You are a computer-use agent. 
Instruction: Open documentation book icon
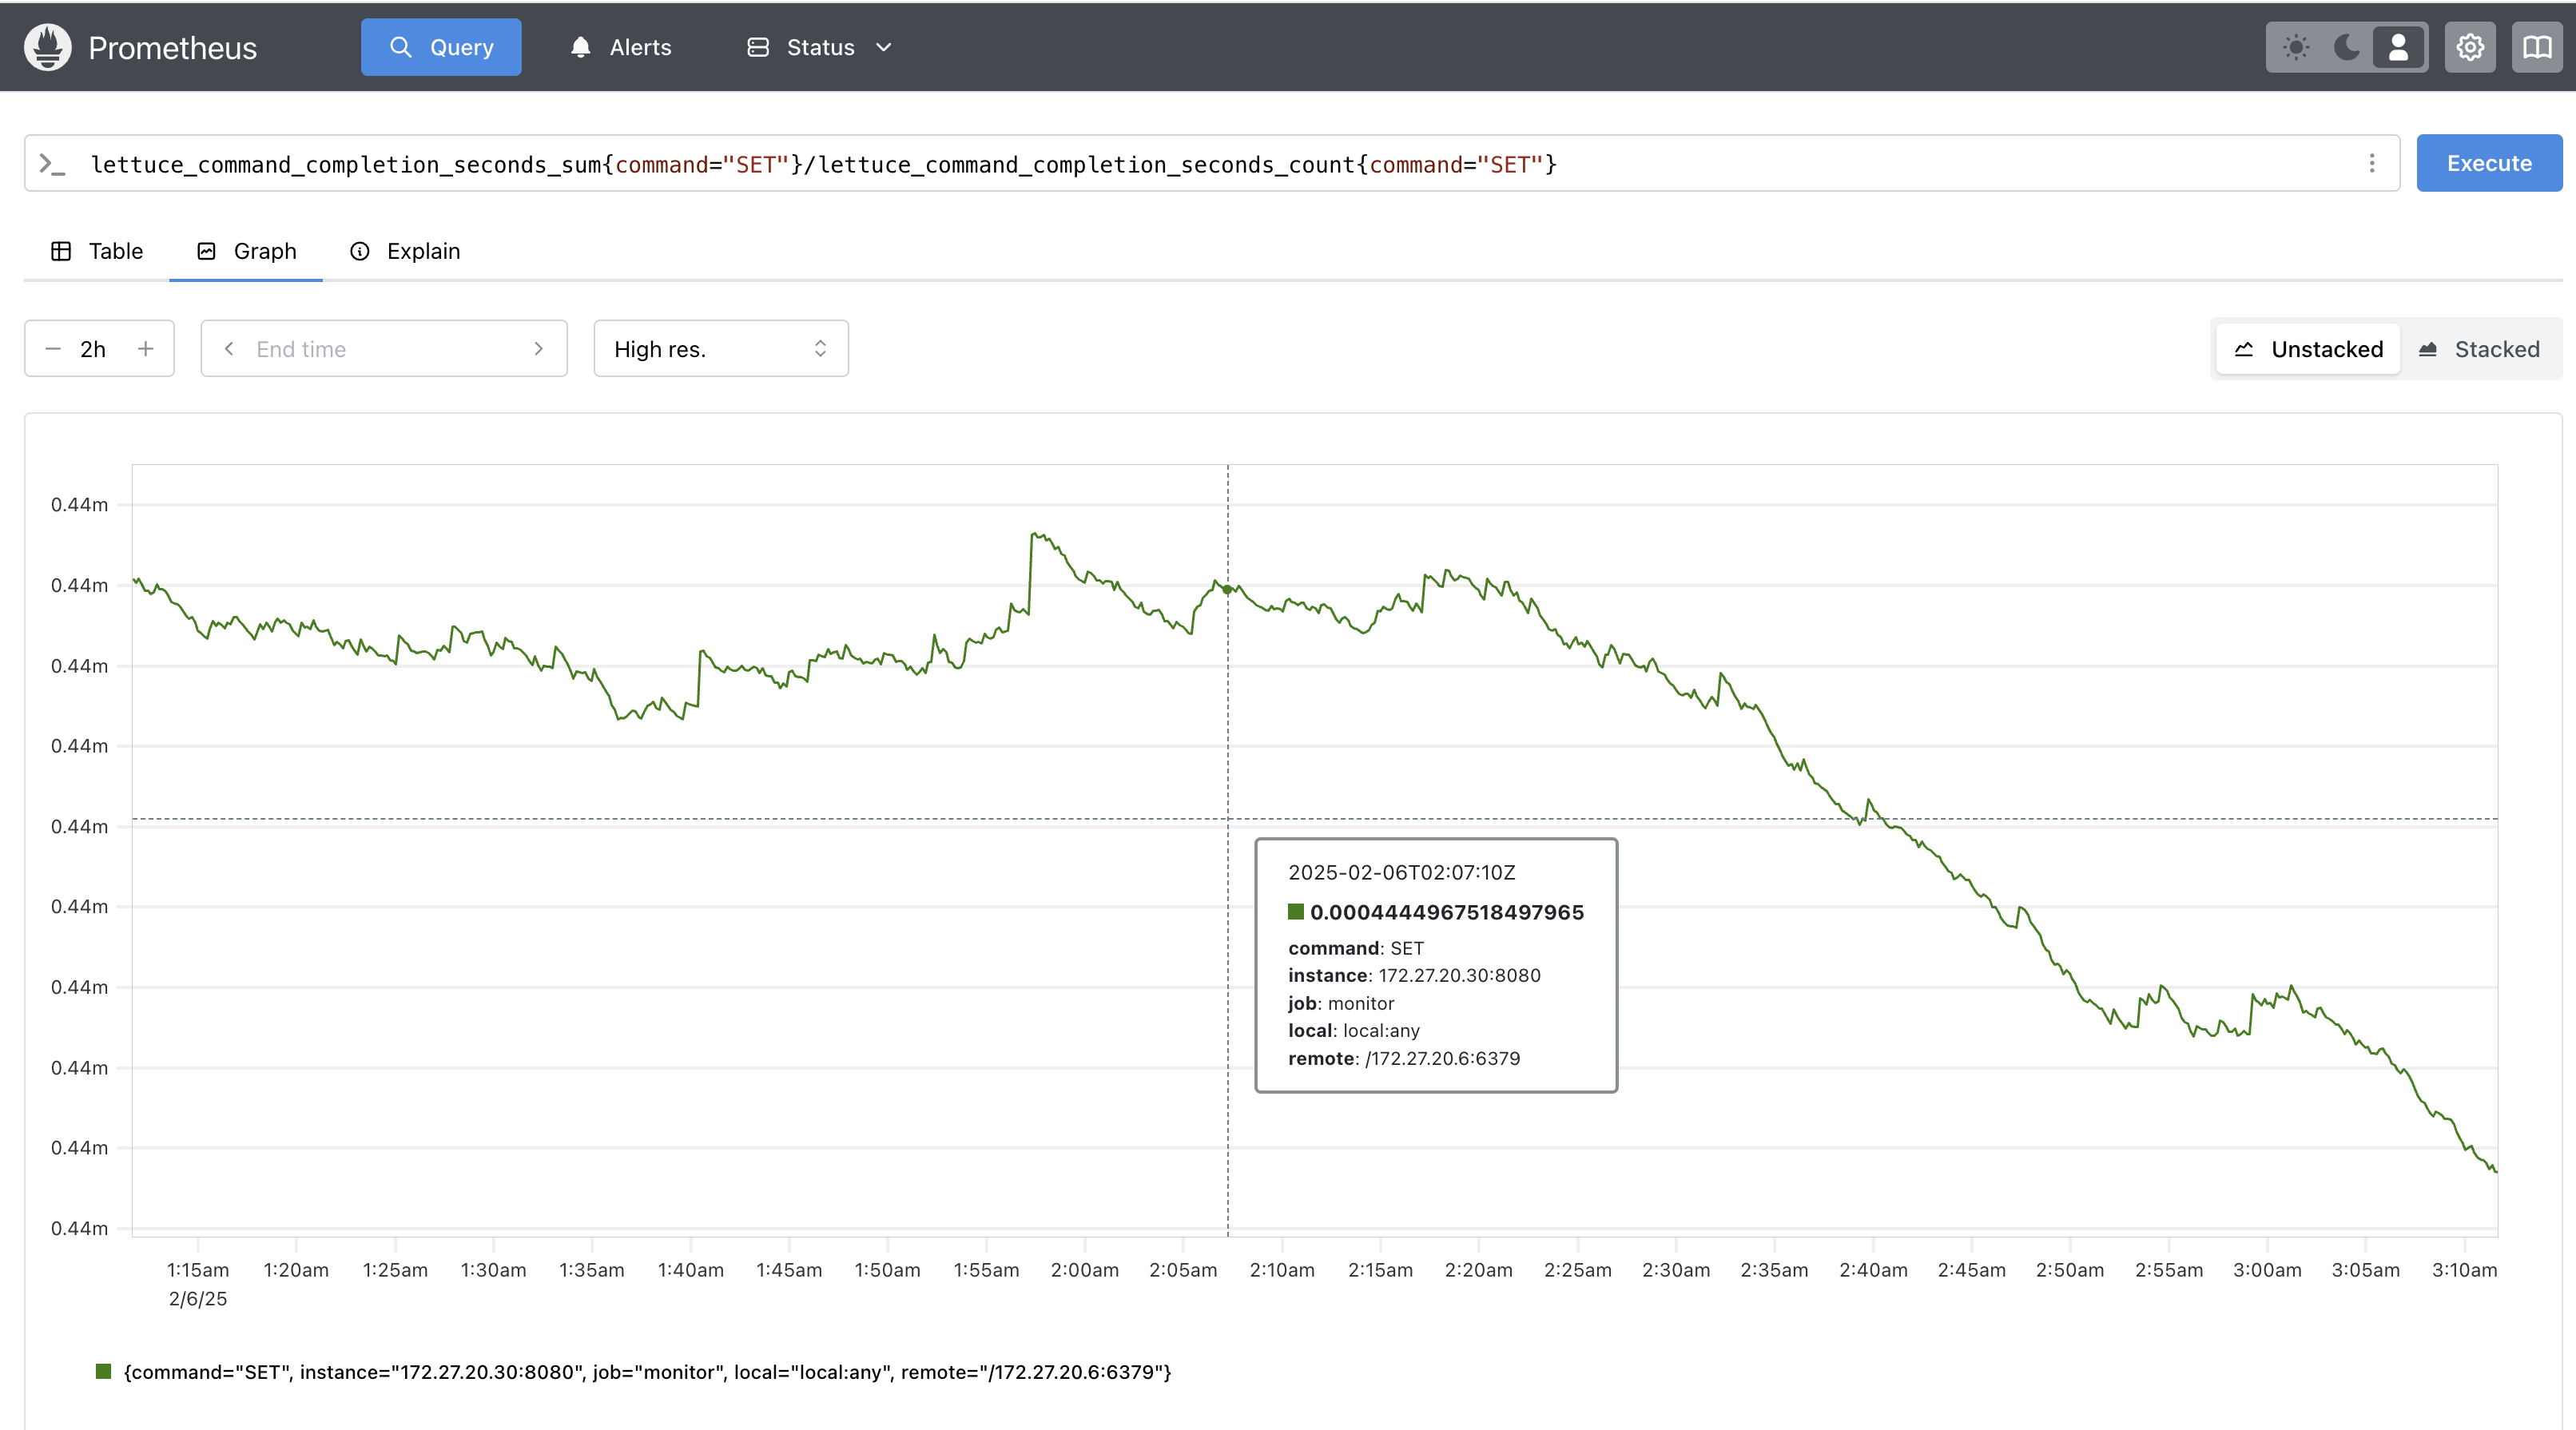(x=2537, y=47)
